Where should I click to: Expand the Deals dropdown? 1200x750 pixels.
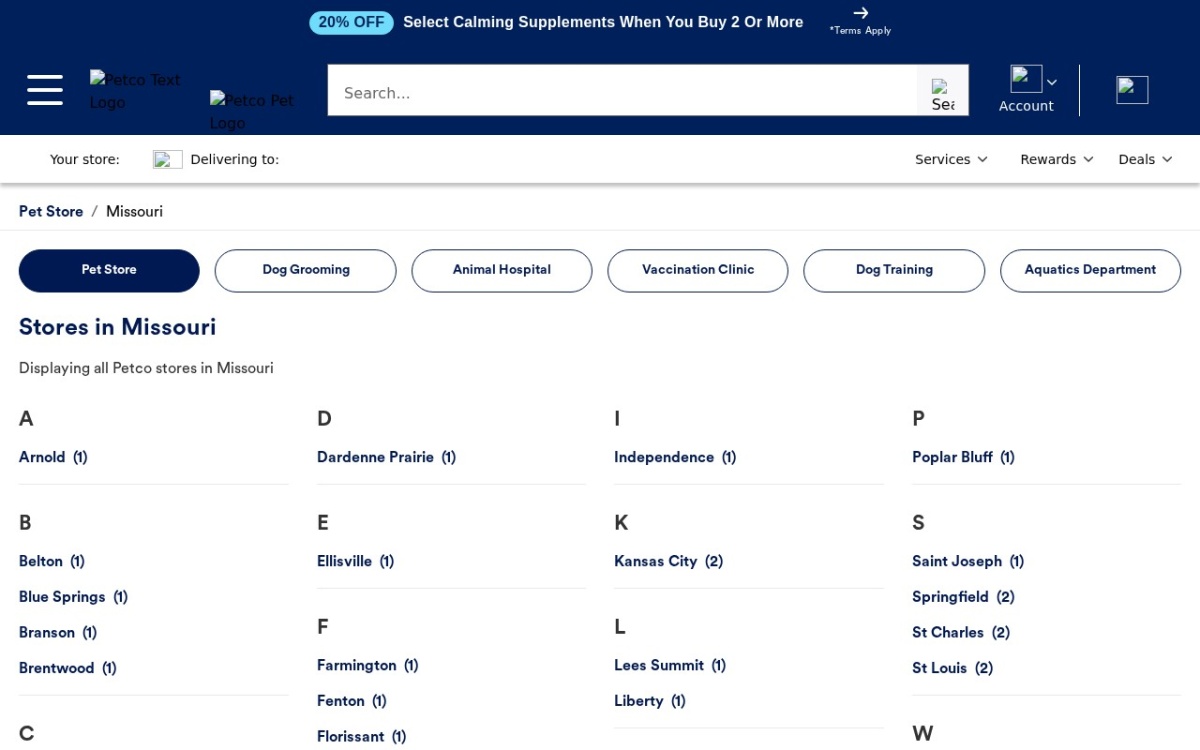[x=1145, y=159]
